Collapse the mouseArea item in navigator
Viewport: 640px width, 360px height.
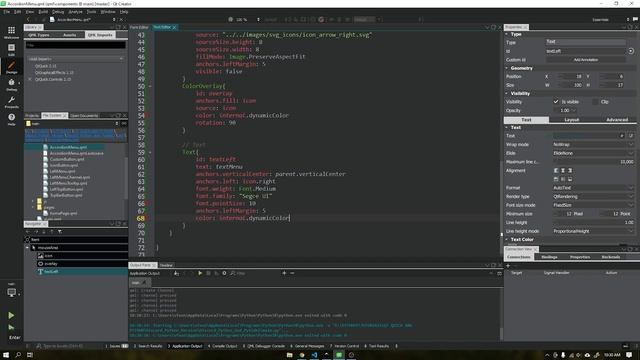click(27, 248)
